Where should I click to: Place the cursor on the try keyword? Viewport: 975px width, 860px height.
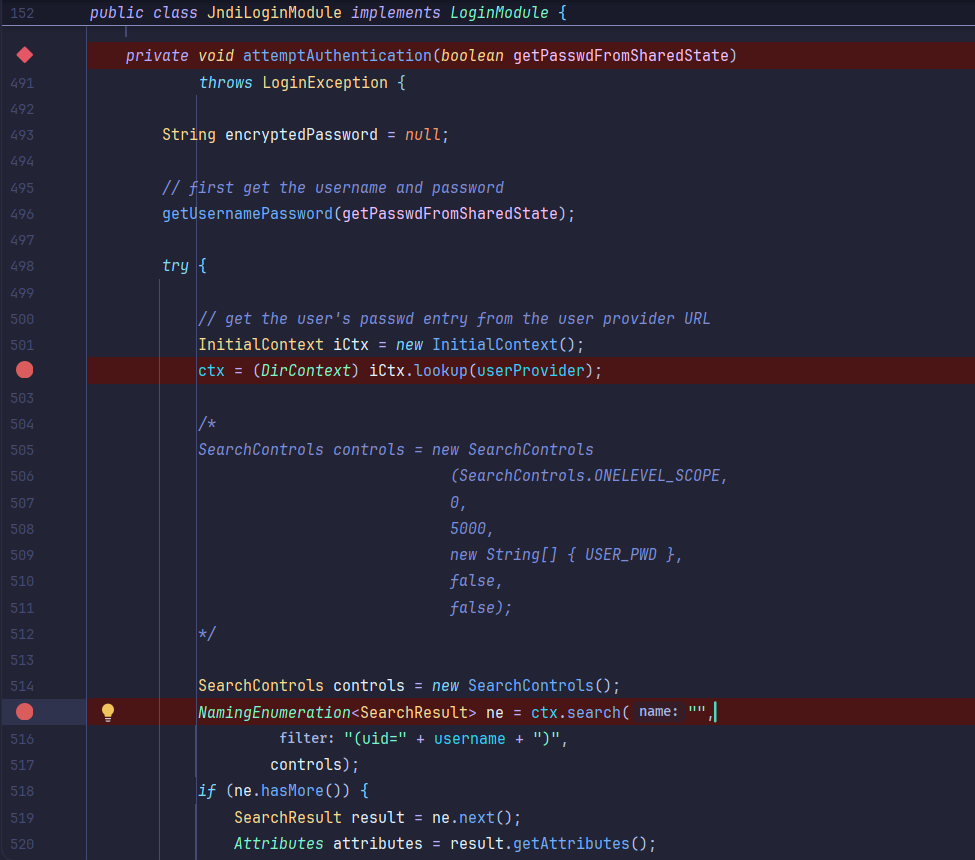point(175,266)
